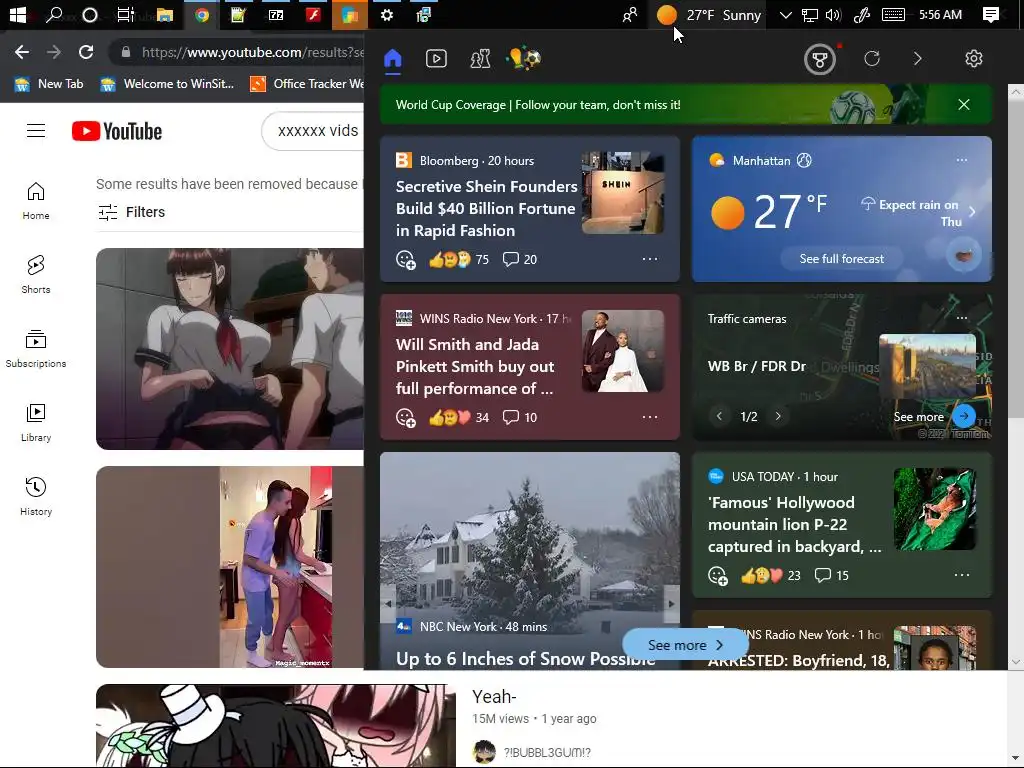
Task: Open the Settings gear in taskbar
Action: pyautogui.click(x=387, y=14)
